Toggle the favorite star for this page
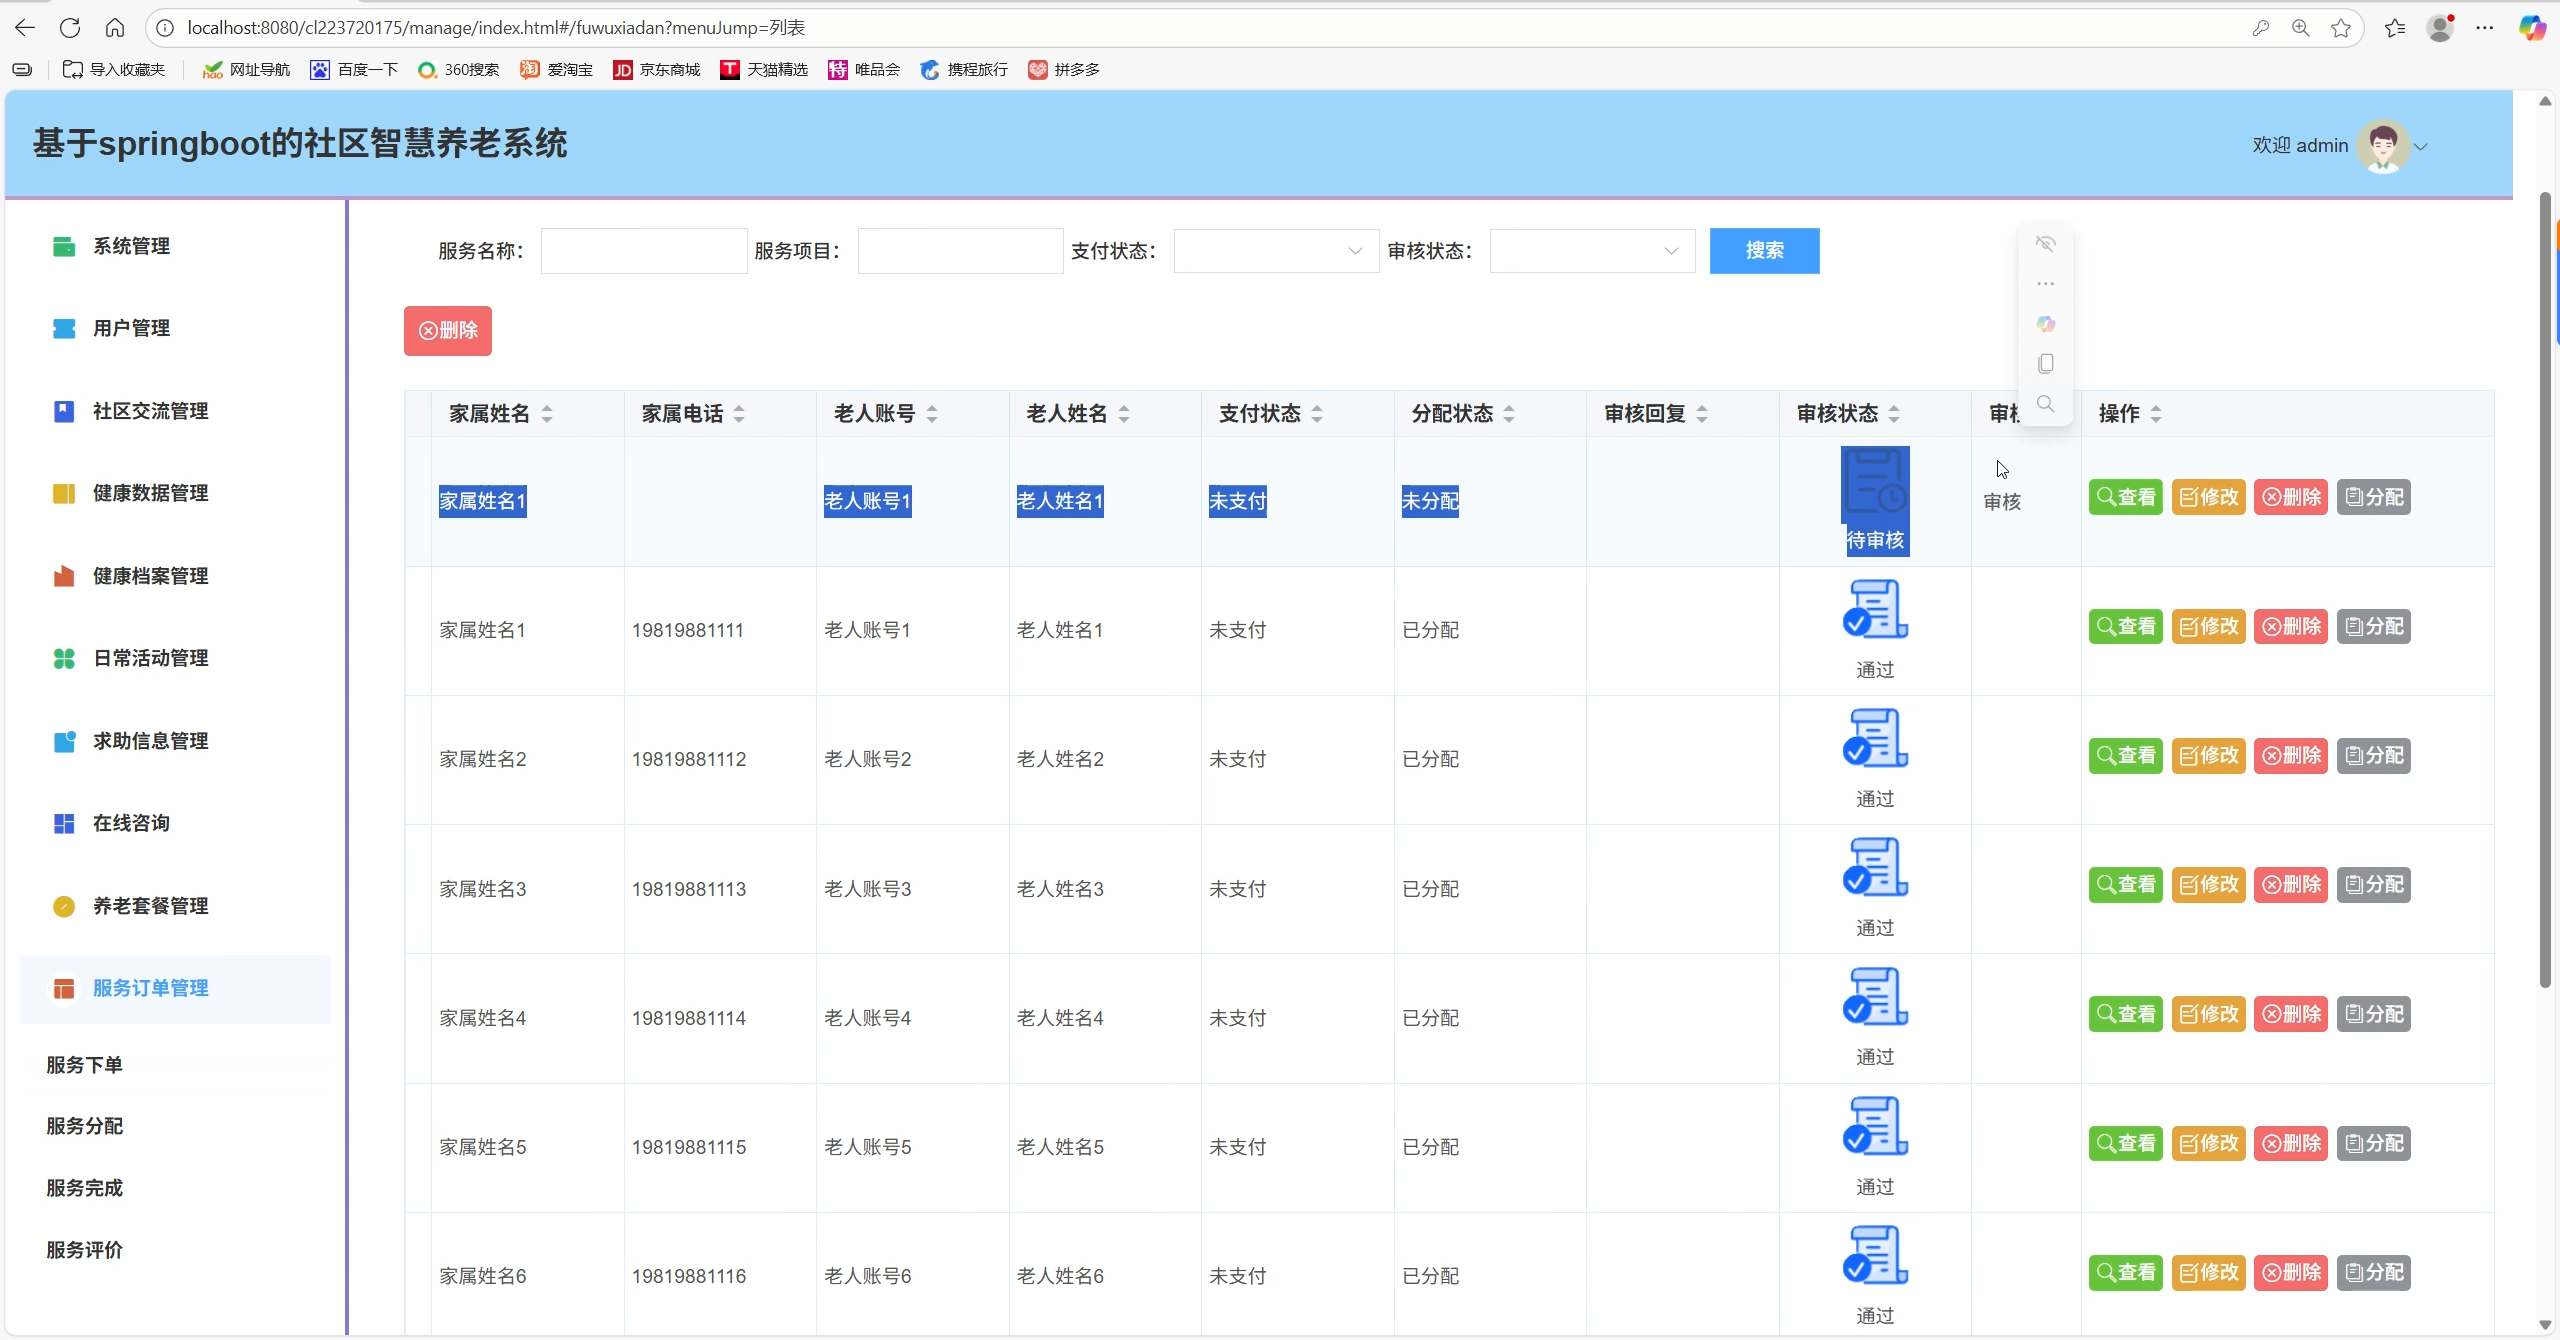Screen dimensions: 2560x1340 pos(2341,28)
